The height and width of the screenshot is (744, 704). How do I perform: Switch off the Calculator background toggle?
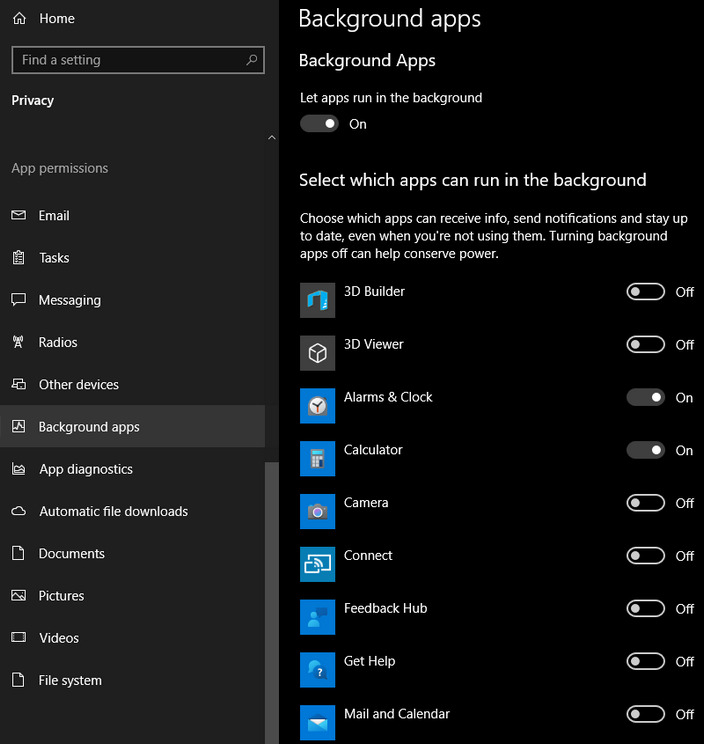point(645,450)
